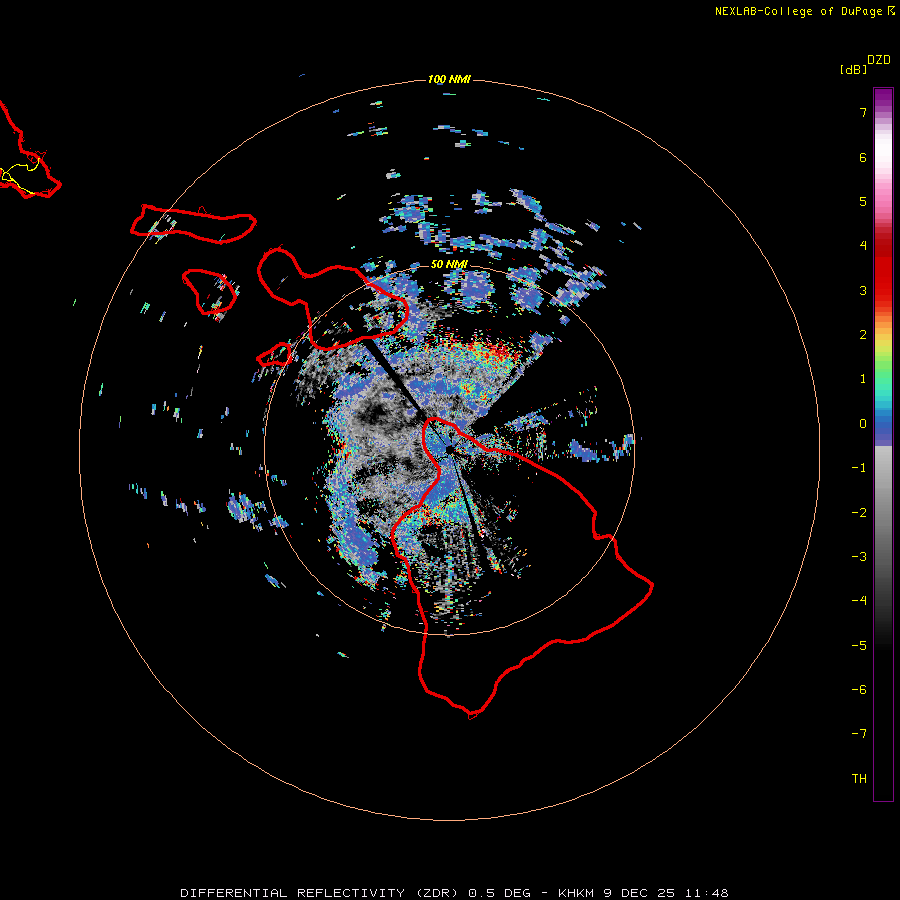Click the red segment of the color bar
The image size is (900, 900).
[x=883, y=270]
